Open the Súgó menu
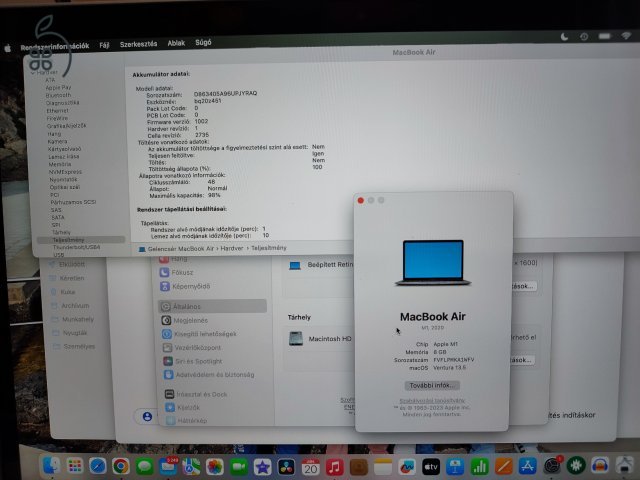 (203, 42)
